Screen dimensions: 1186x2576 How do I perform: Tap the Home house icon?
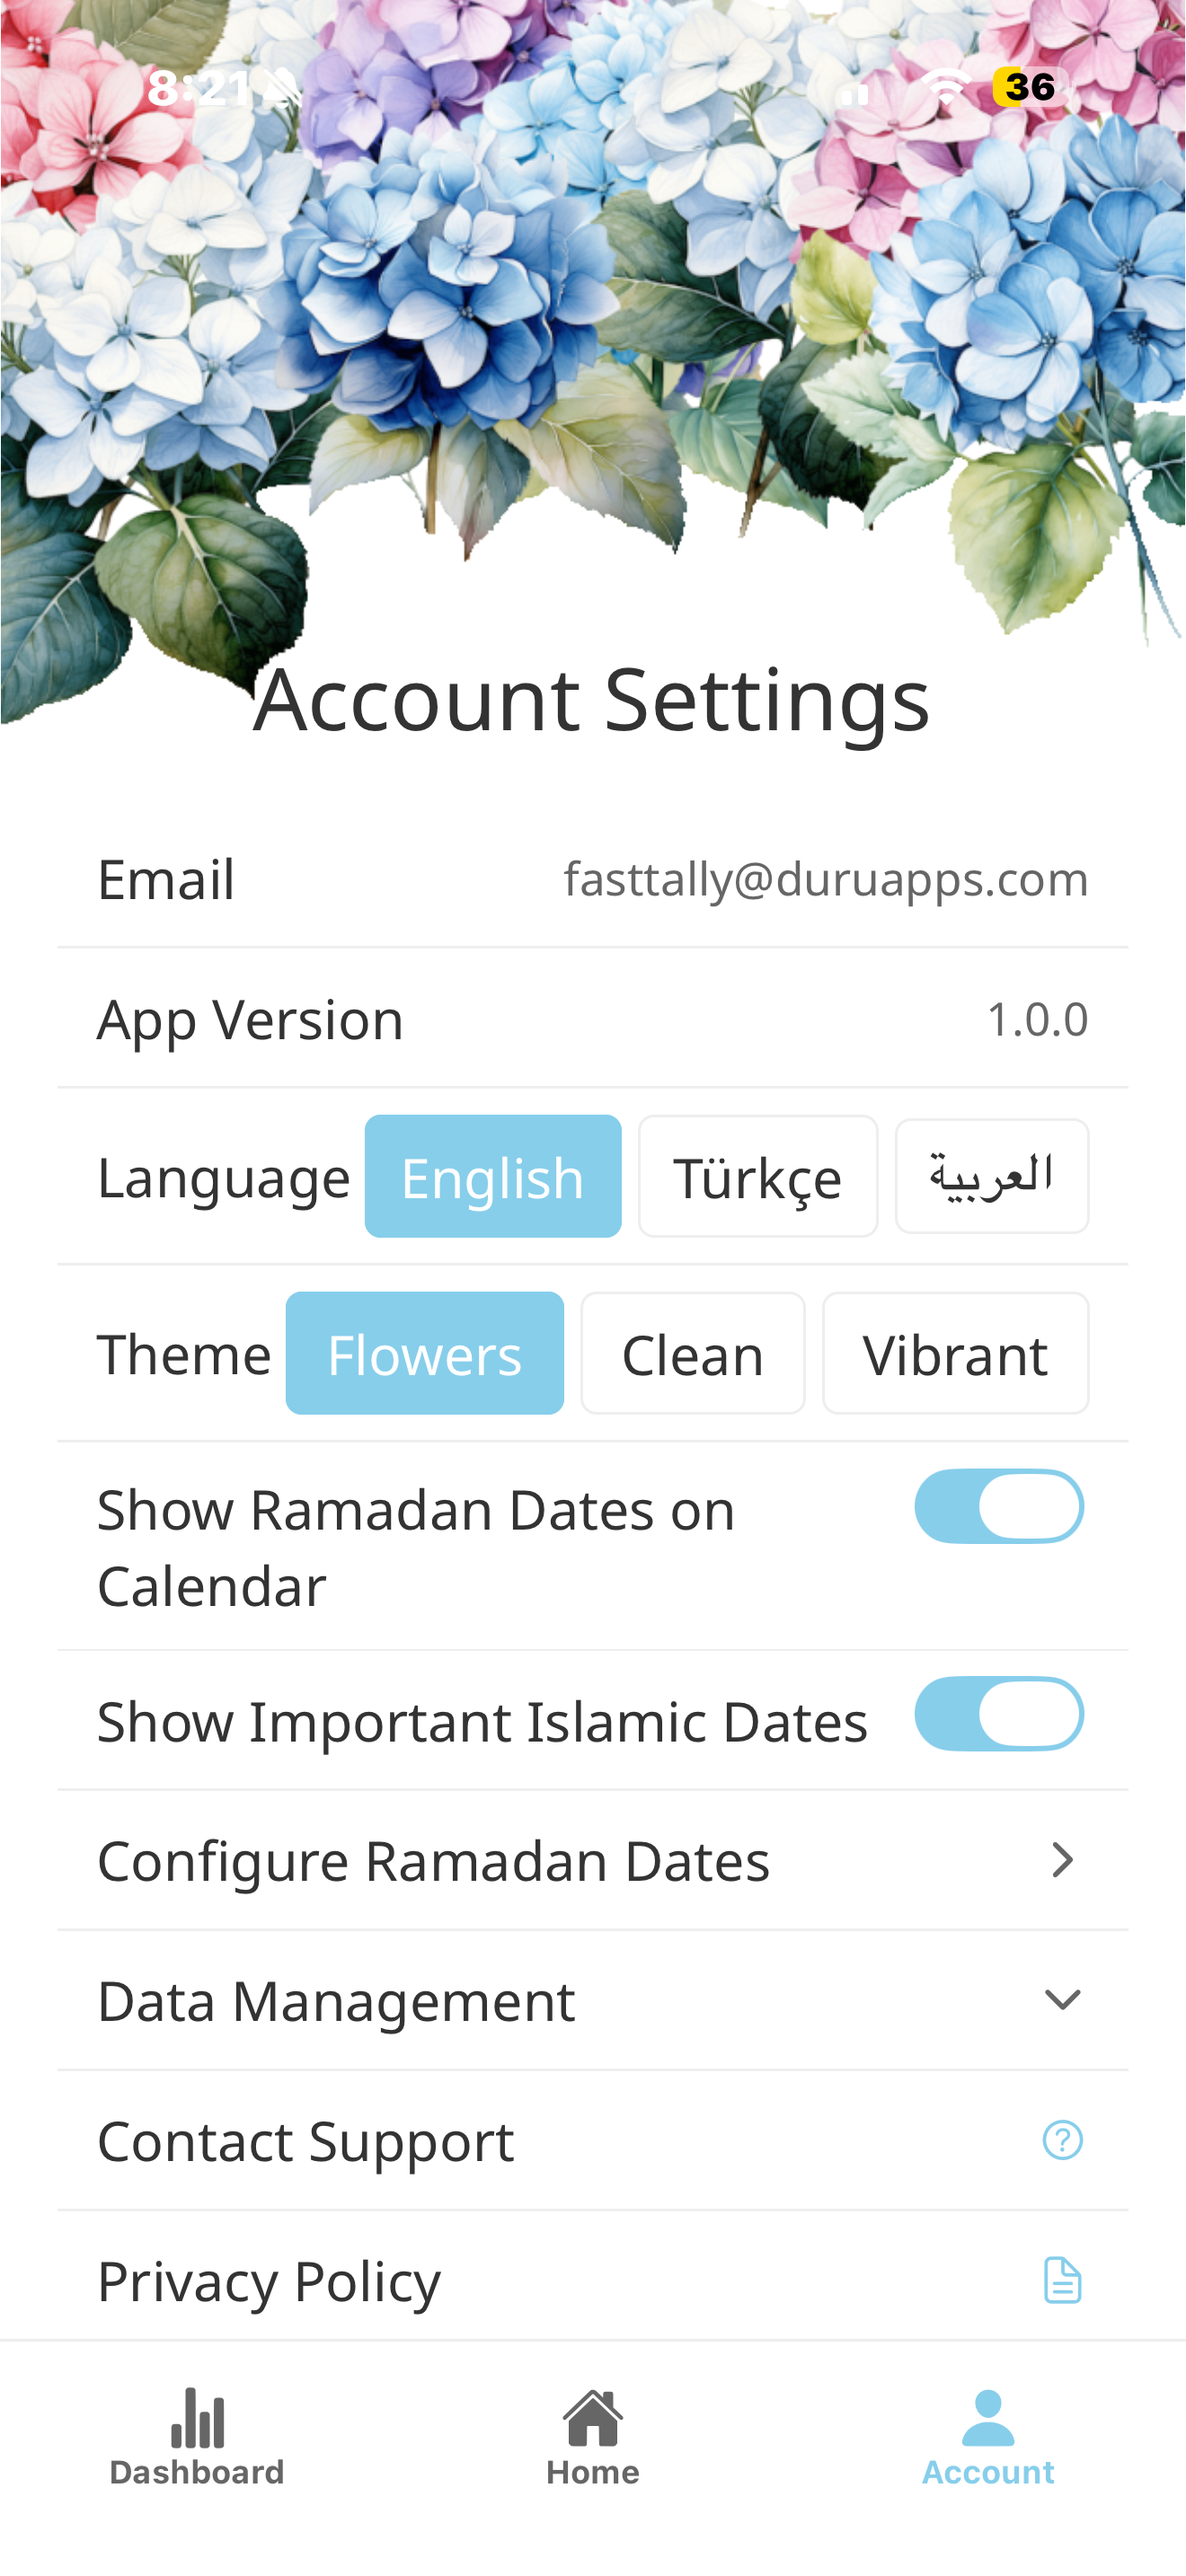click(593, 2418)
